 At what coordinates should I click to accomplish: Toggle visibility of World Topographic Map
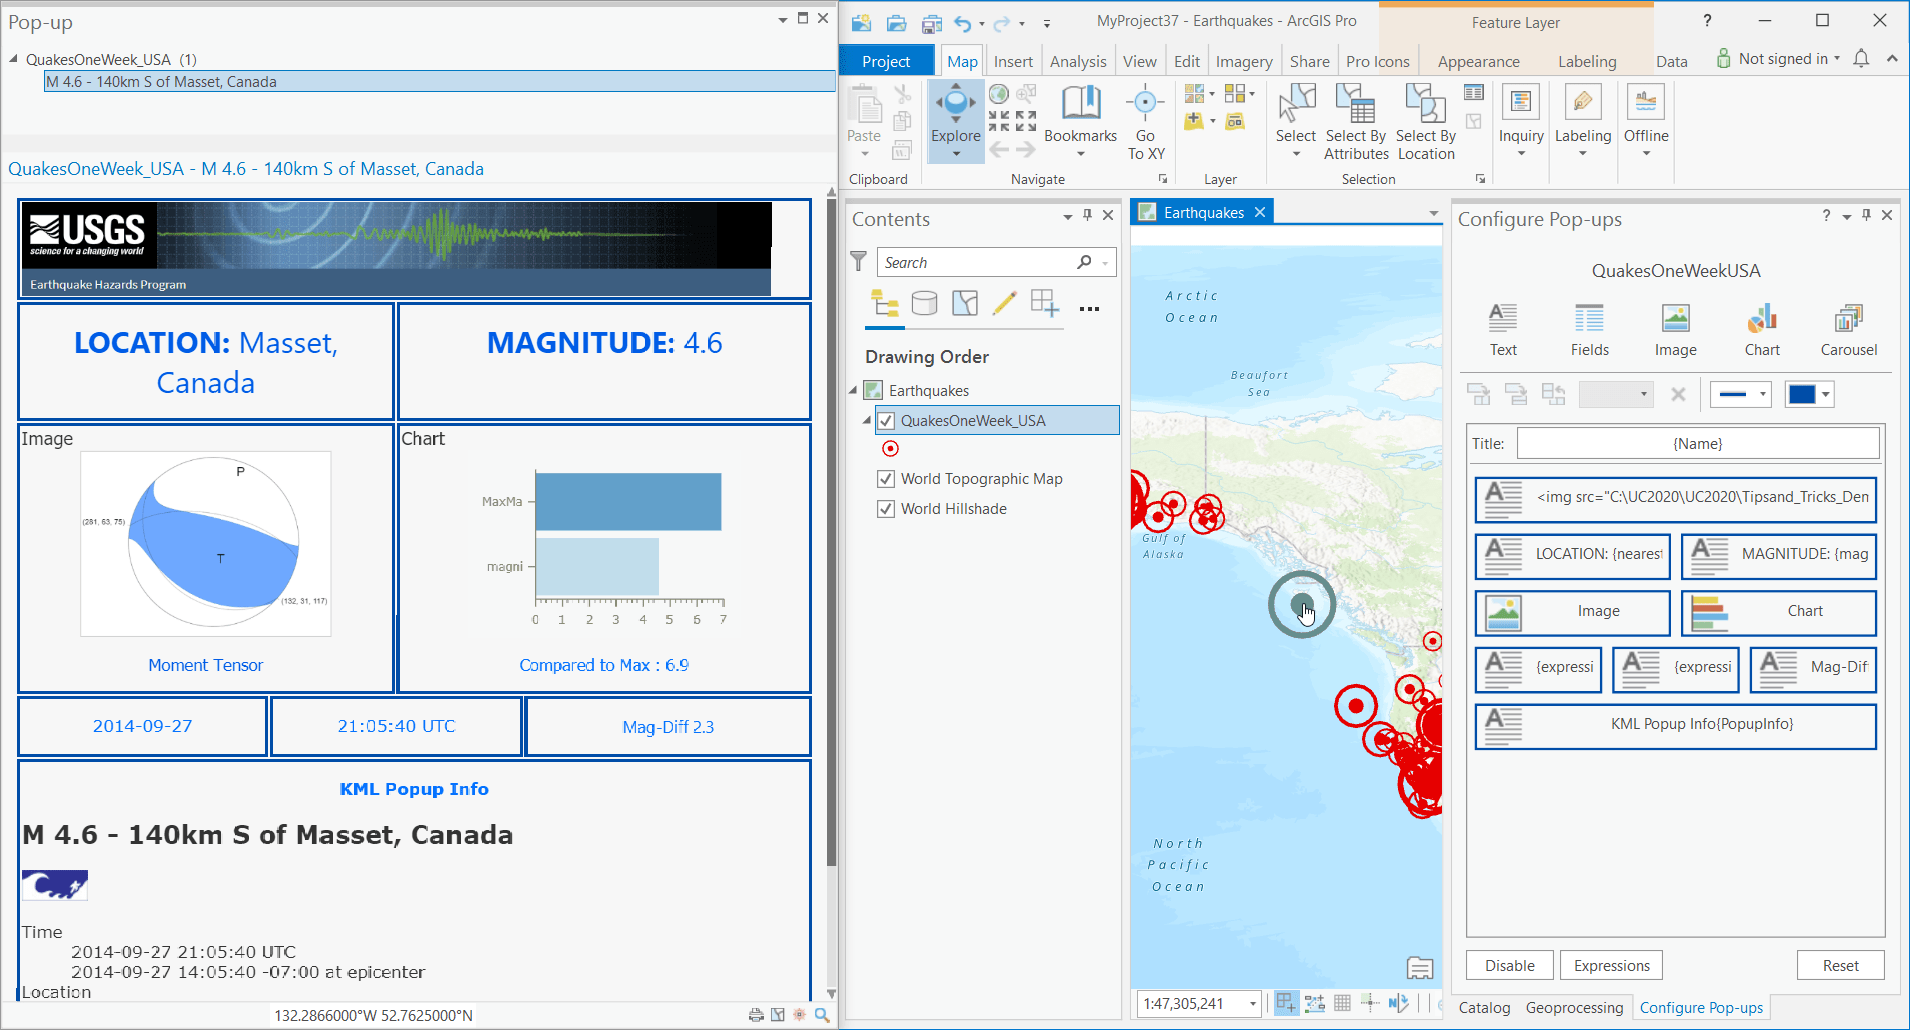tap(885, 479)
